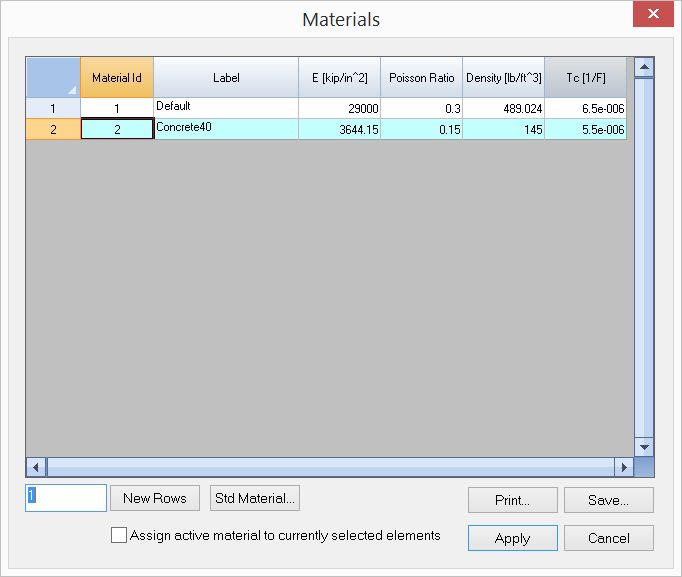The height and width of the screenshot is (577, 682).
Task: Select the Concrete40 label cell
Action: [226, 129]
